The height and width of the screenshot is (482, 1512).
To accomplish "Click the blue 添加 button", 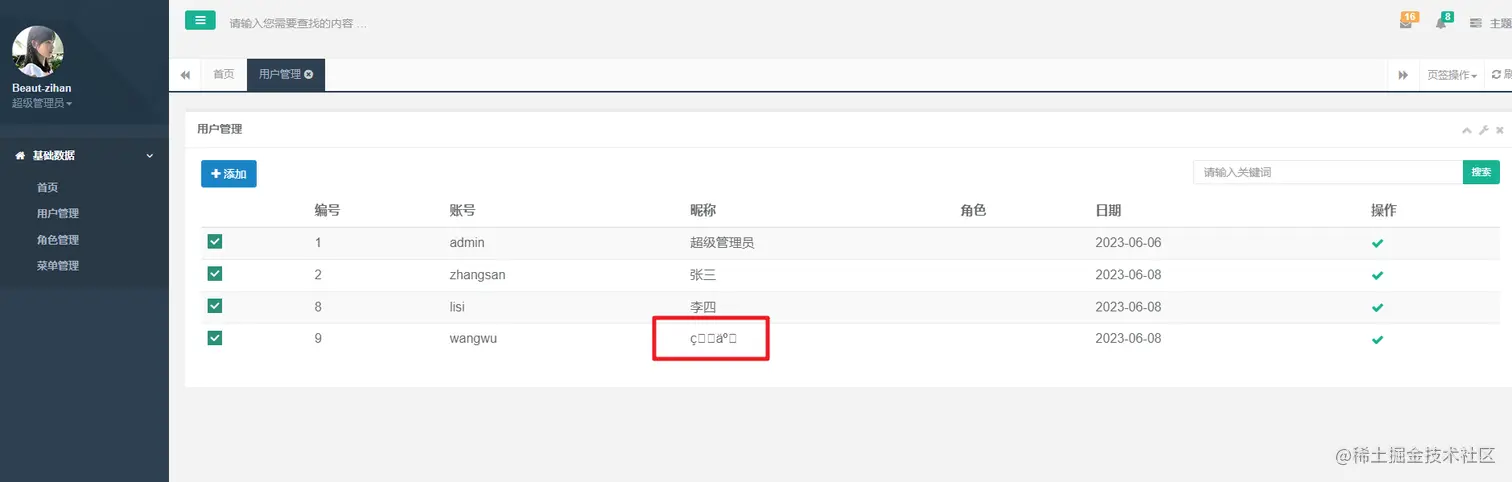I will (229, 174).
